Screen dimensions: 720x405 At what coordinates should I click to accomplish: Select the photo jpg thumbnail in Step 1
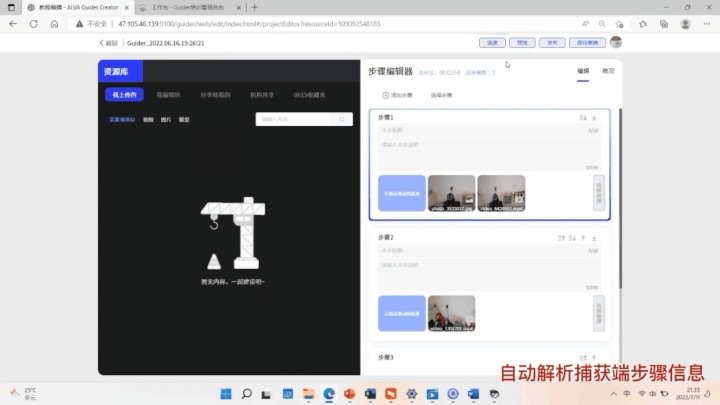tap(451, 193)
